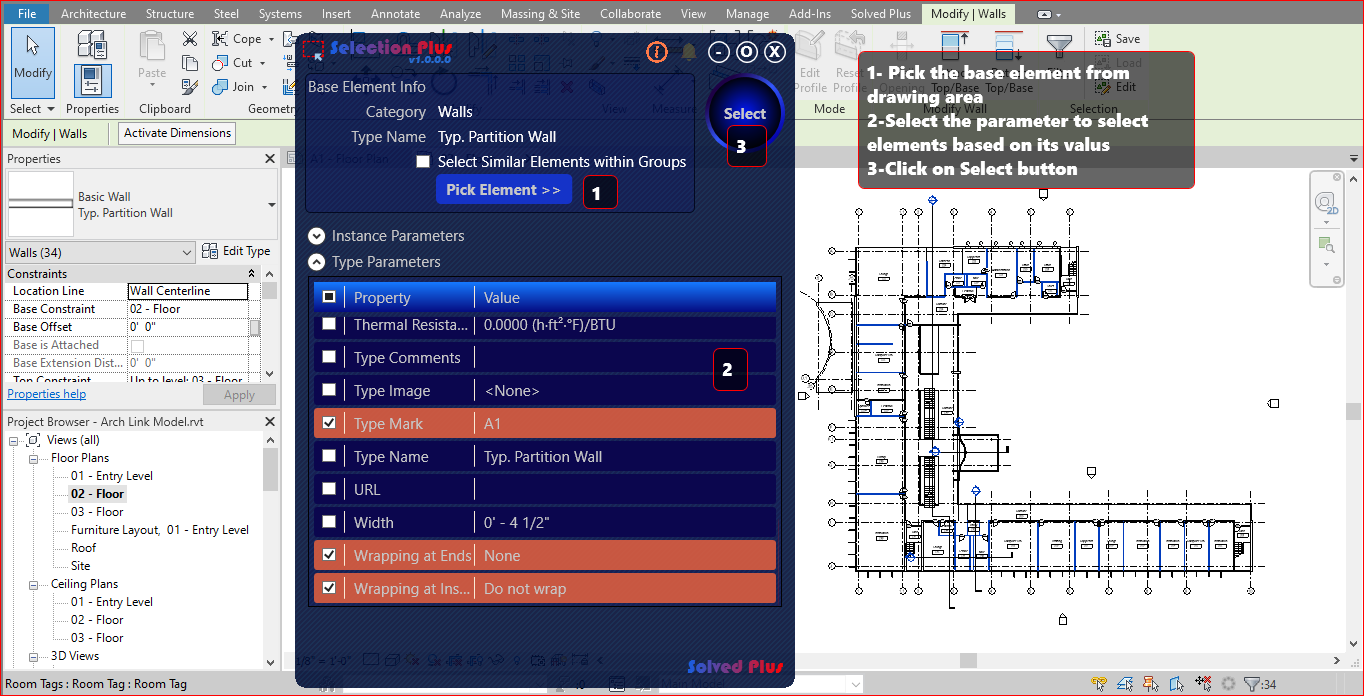The width and height of the screenshot is (1364, 696).
Task: Open the Join tool dropdown arrow
Action: click(264, 87)
